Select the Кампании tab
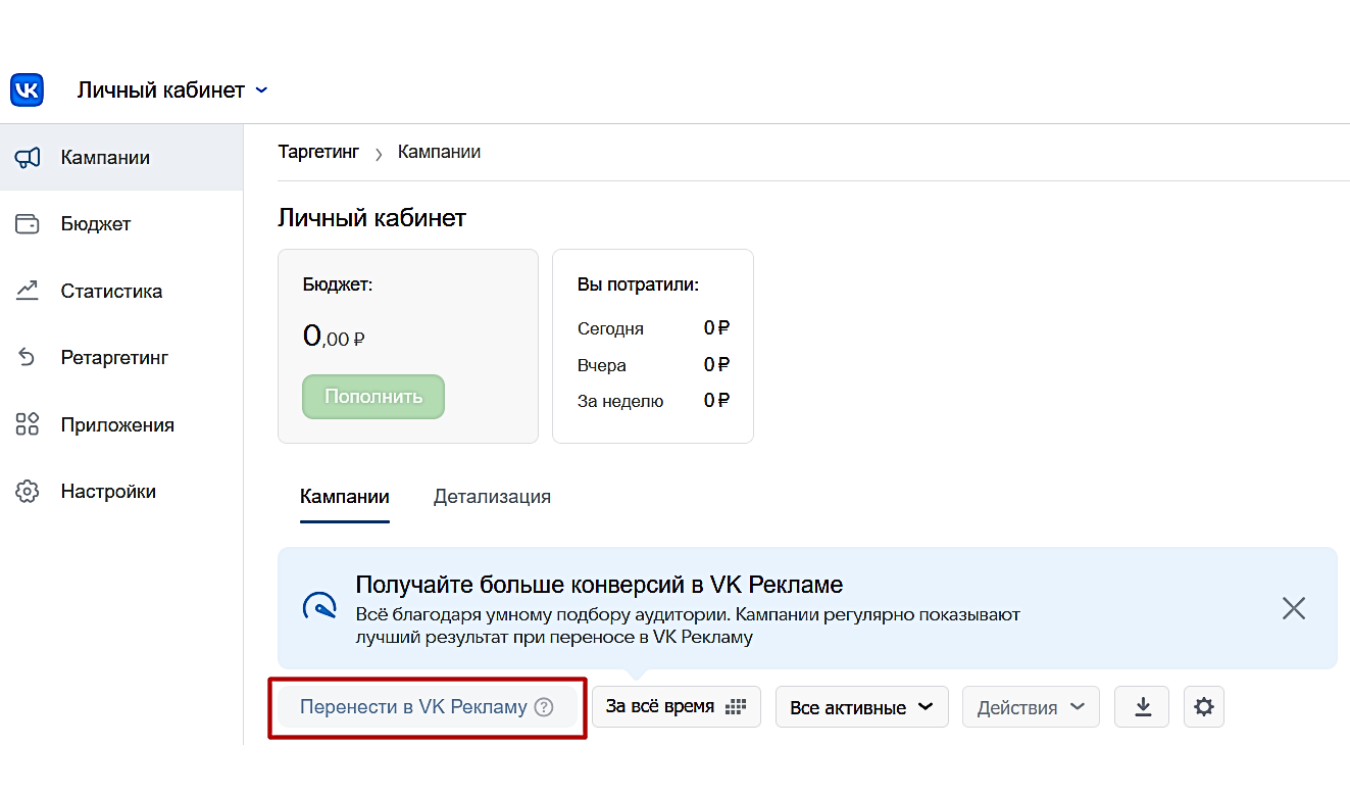 pos(344,496)
